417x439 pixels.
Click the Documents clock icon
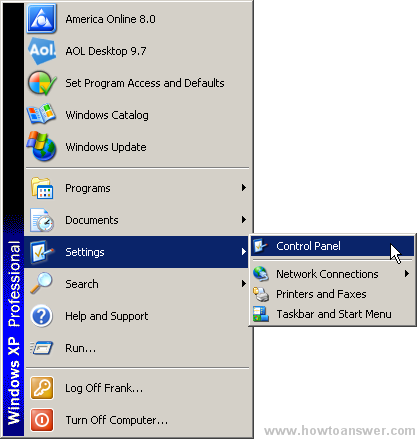(x=42, y=220)
